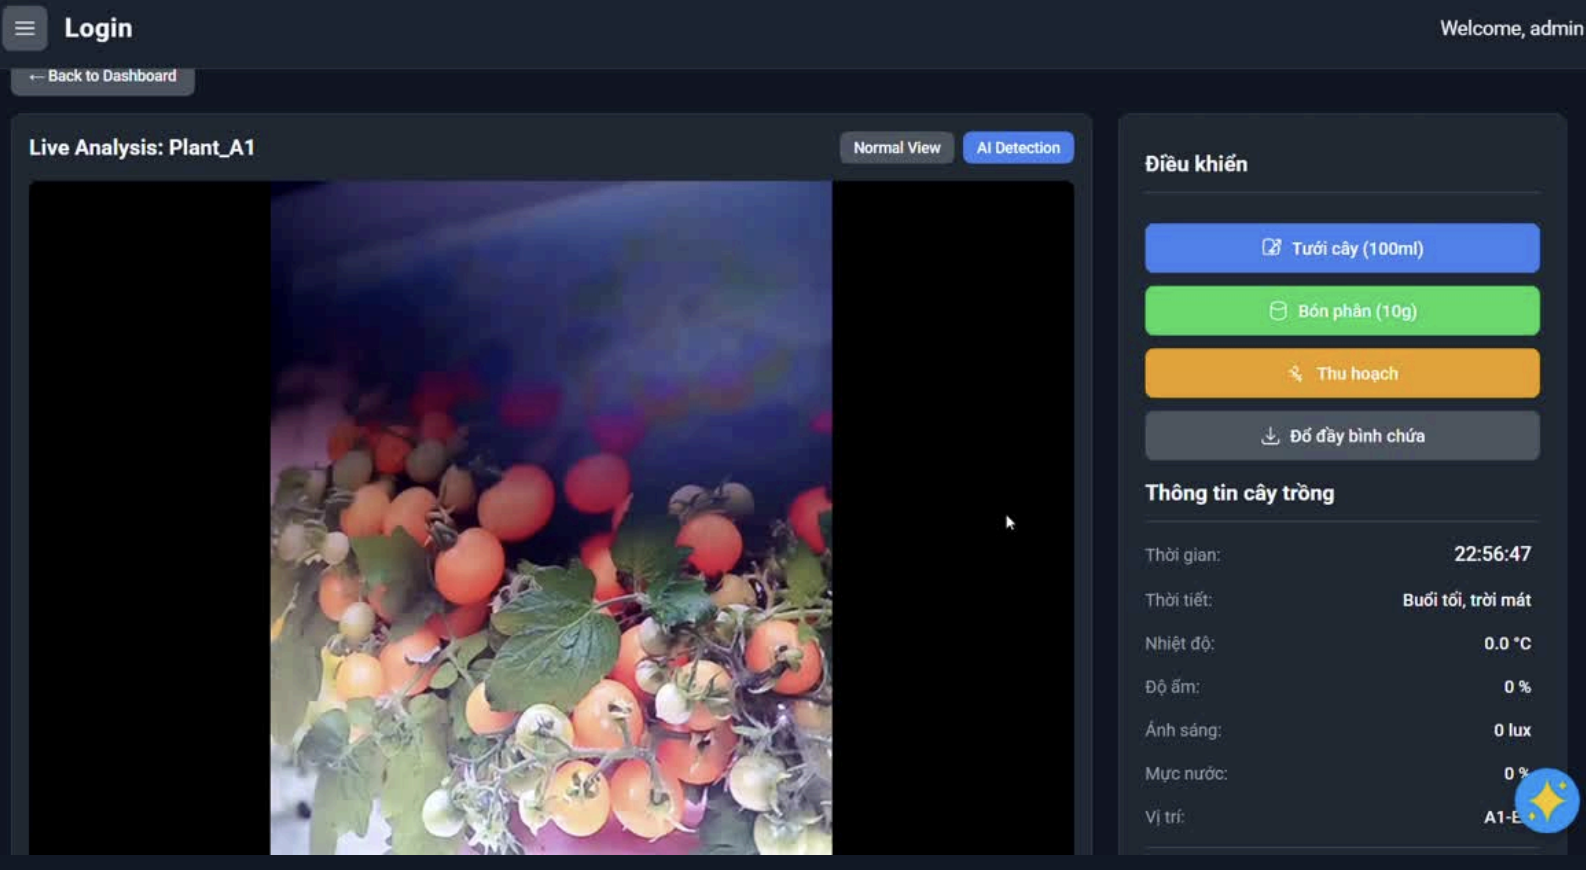Click the Login page title
This screenshot has height=870, width=1586.
(x=98, y=28)
